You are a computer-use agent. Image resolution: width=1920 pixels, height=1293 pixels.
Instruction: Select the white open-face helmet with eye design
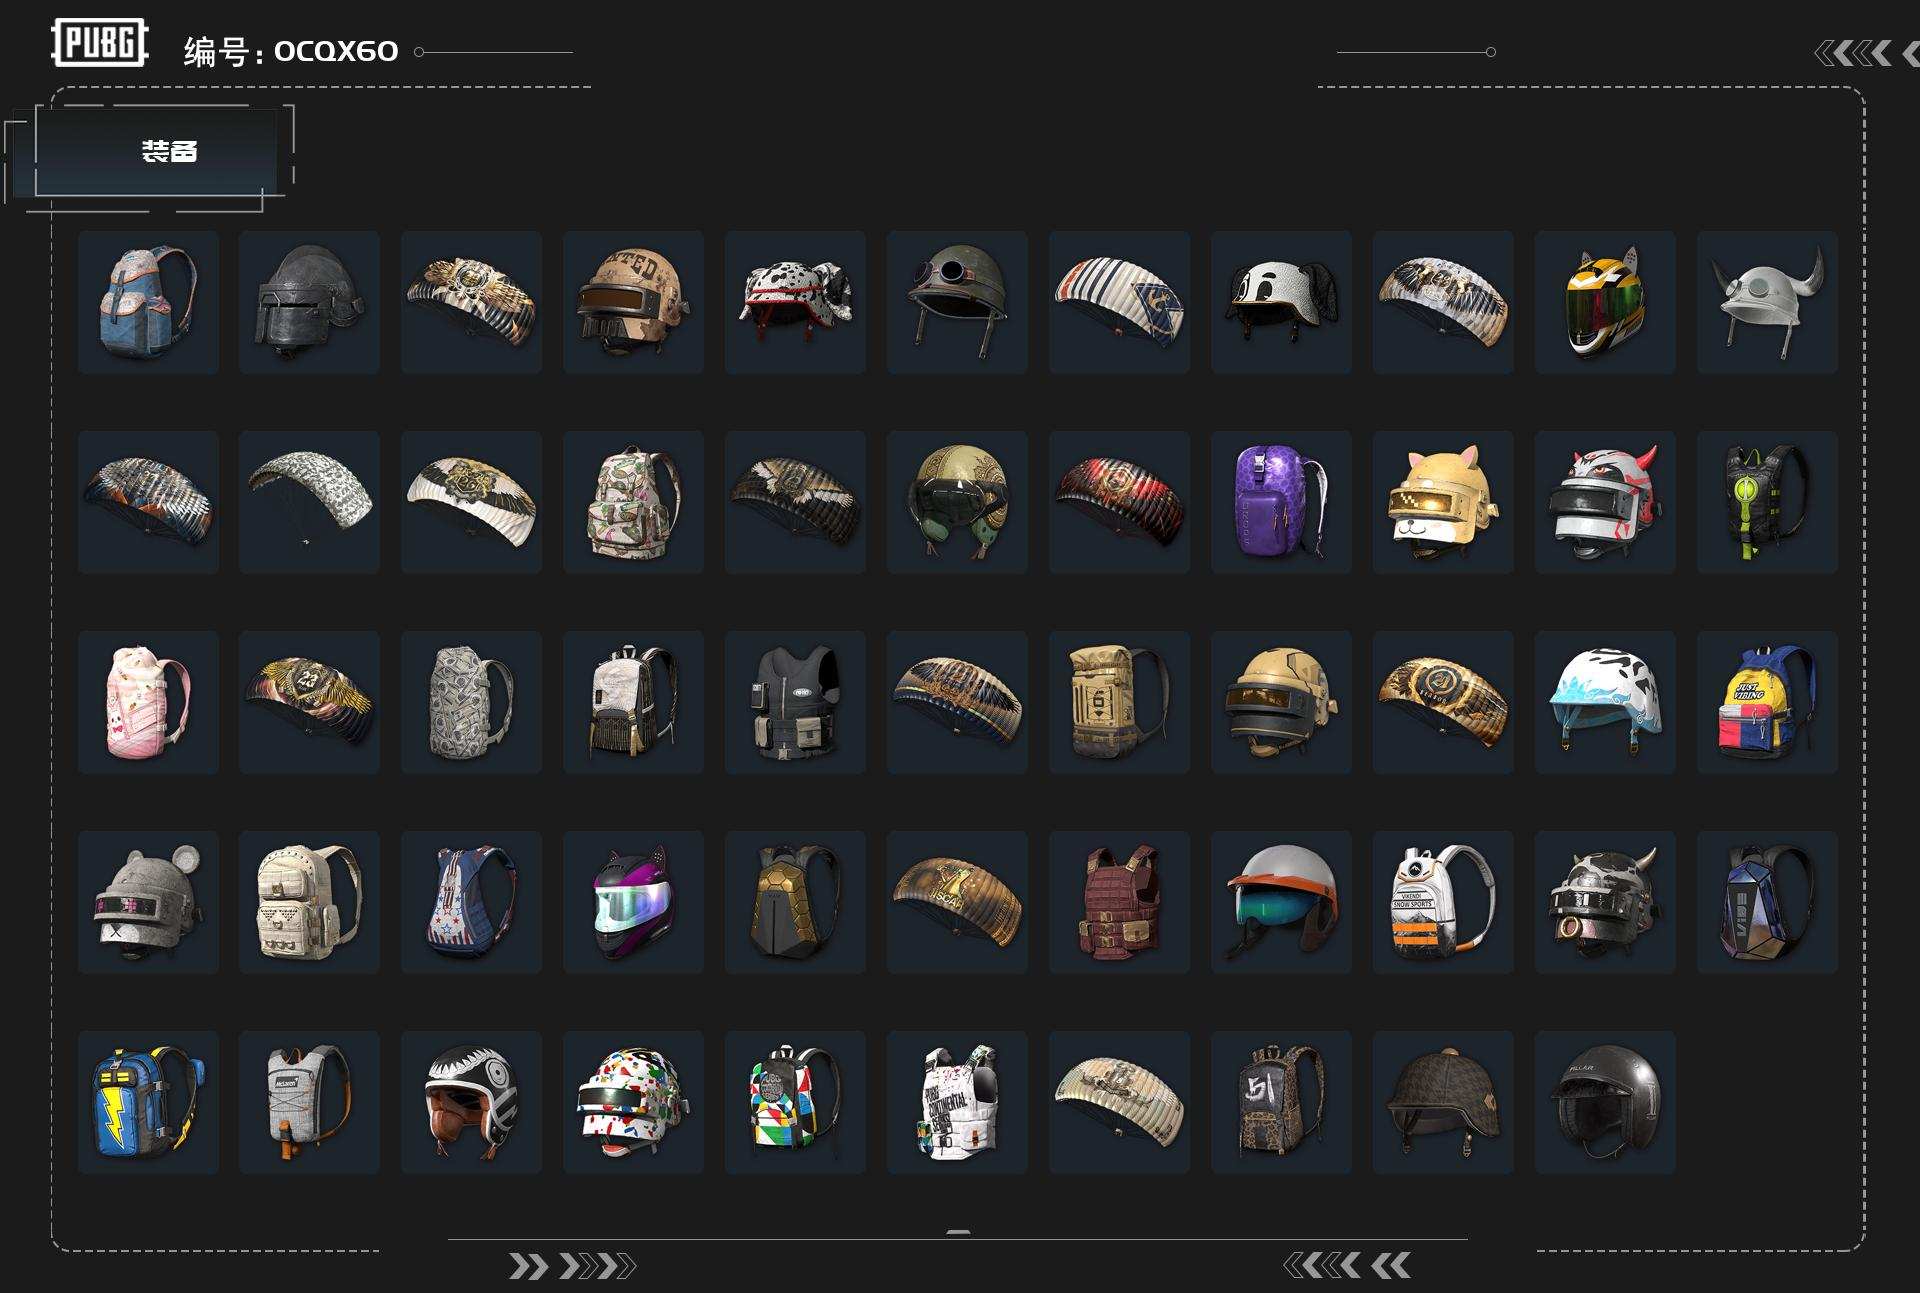[472, 1102]
